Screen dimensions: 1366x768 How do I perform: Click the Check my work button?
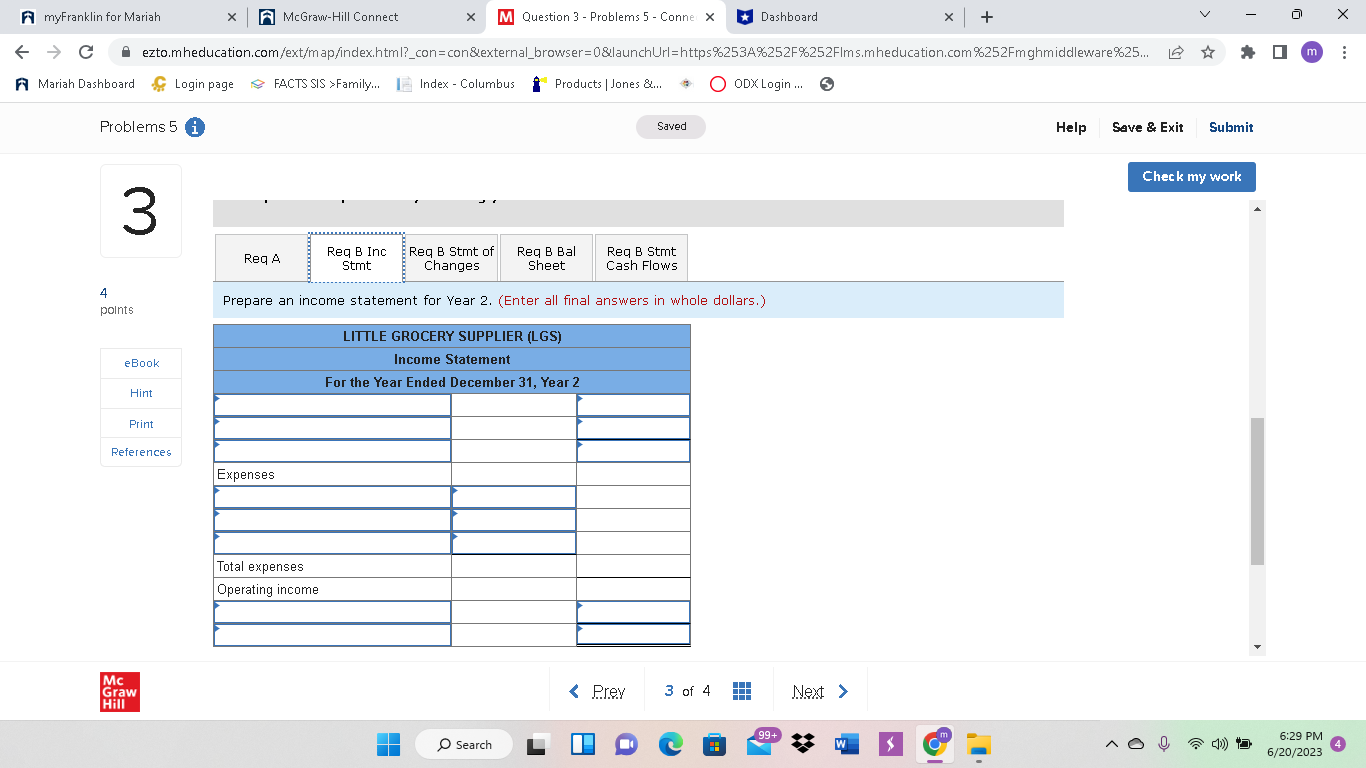click(1192, 176)
